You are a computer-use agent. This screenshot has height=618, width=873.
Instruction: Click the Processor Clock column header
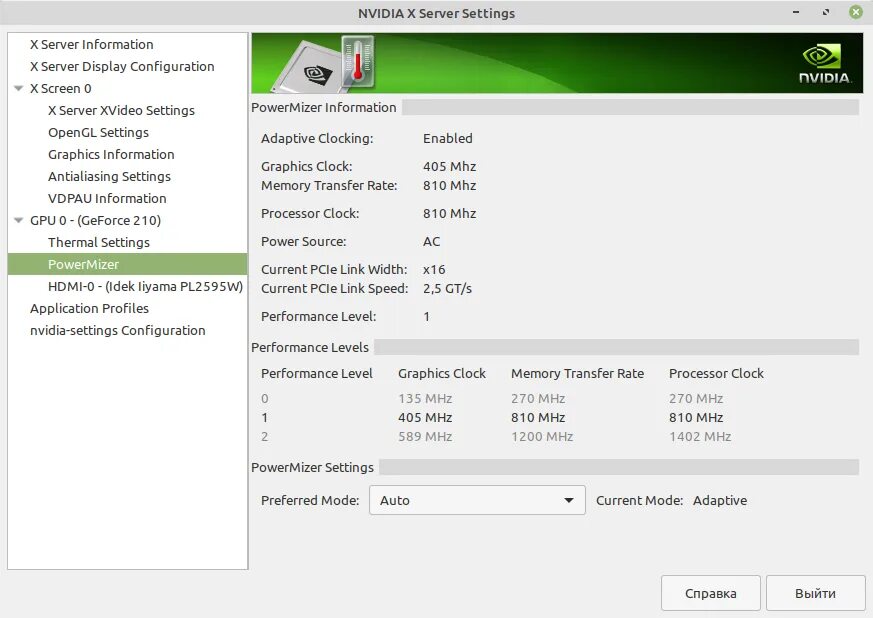point(716,374)
